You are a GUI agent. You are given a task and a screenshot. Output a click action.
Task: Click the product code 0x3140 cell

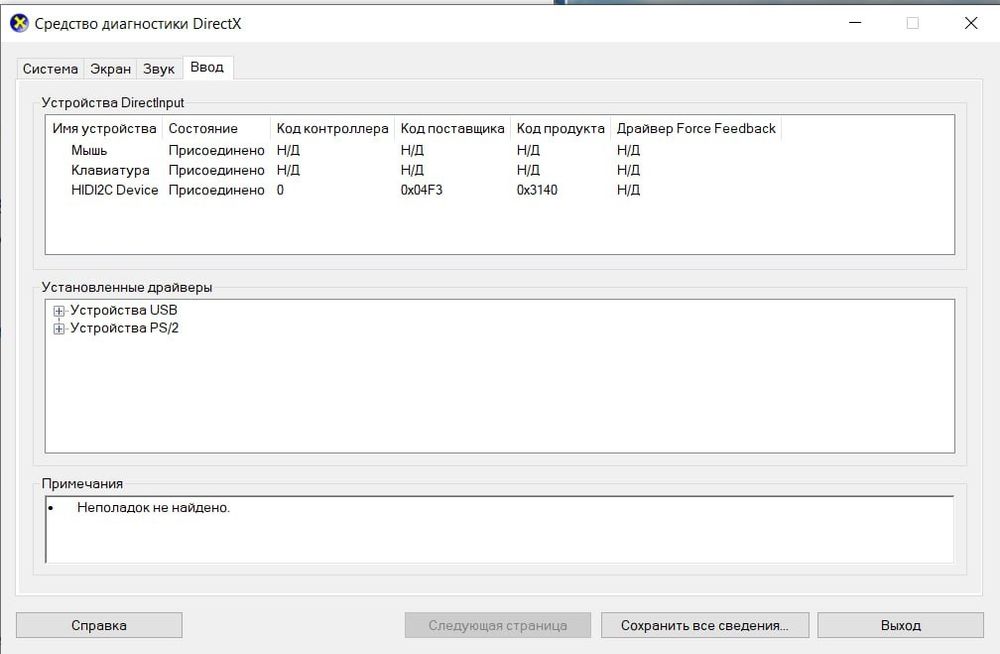pyautogui.click(x=537, y=190)
